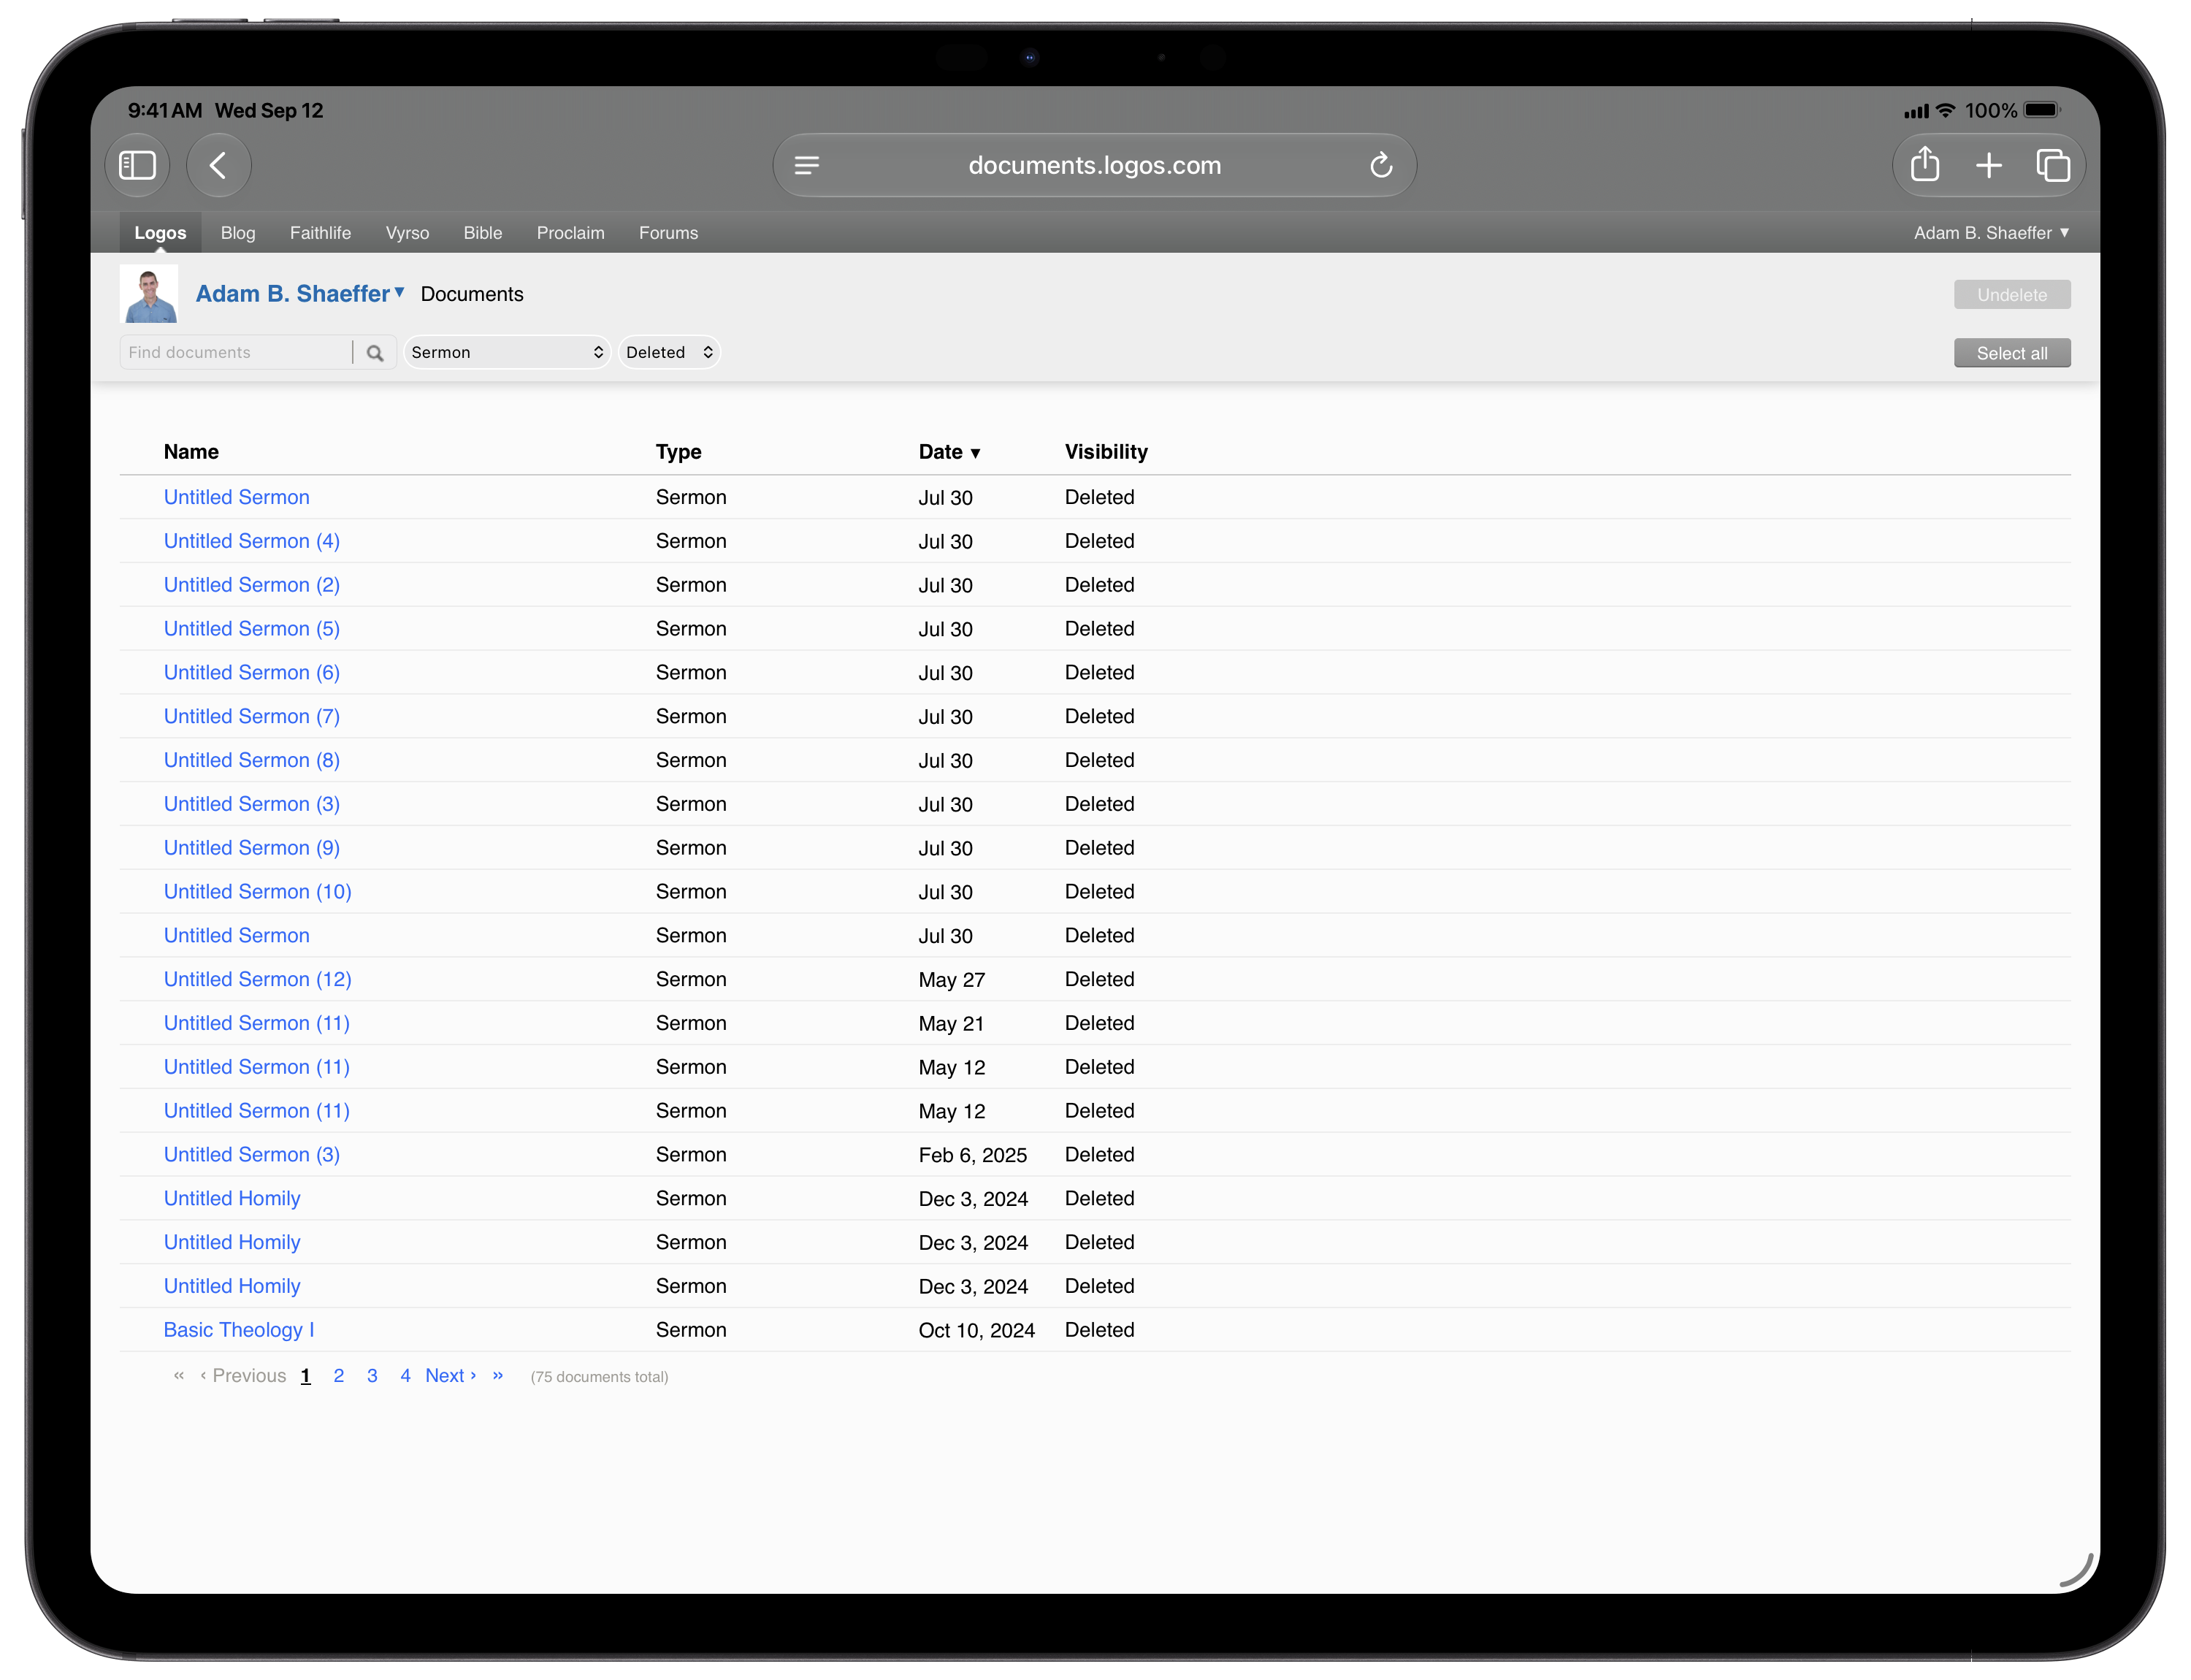Jump to last page double-arrow
This screenshot has width=2191, height=1680.
[498, 1376]
